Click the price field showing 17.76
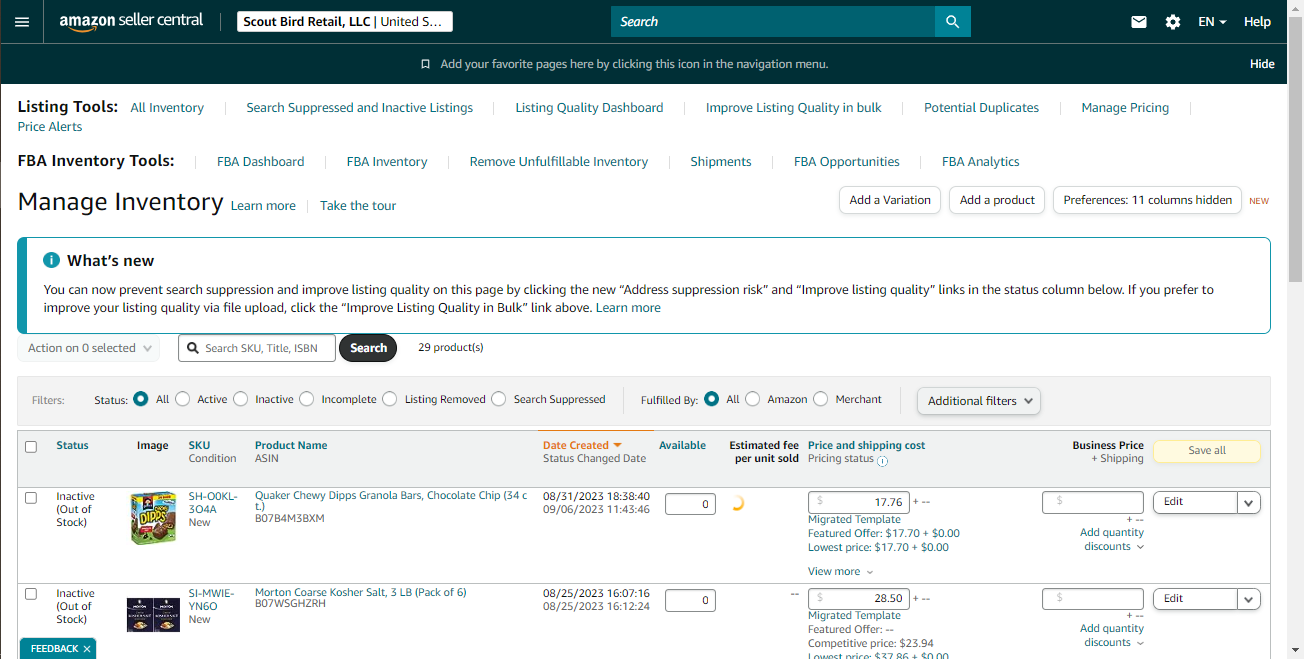 tap(859, 502)
